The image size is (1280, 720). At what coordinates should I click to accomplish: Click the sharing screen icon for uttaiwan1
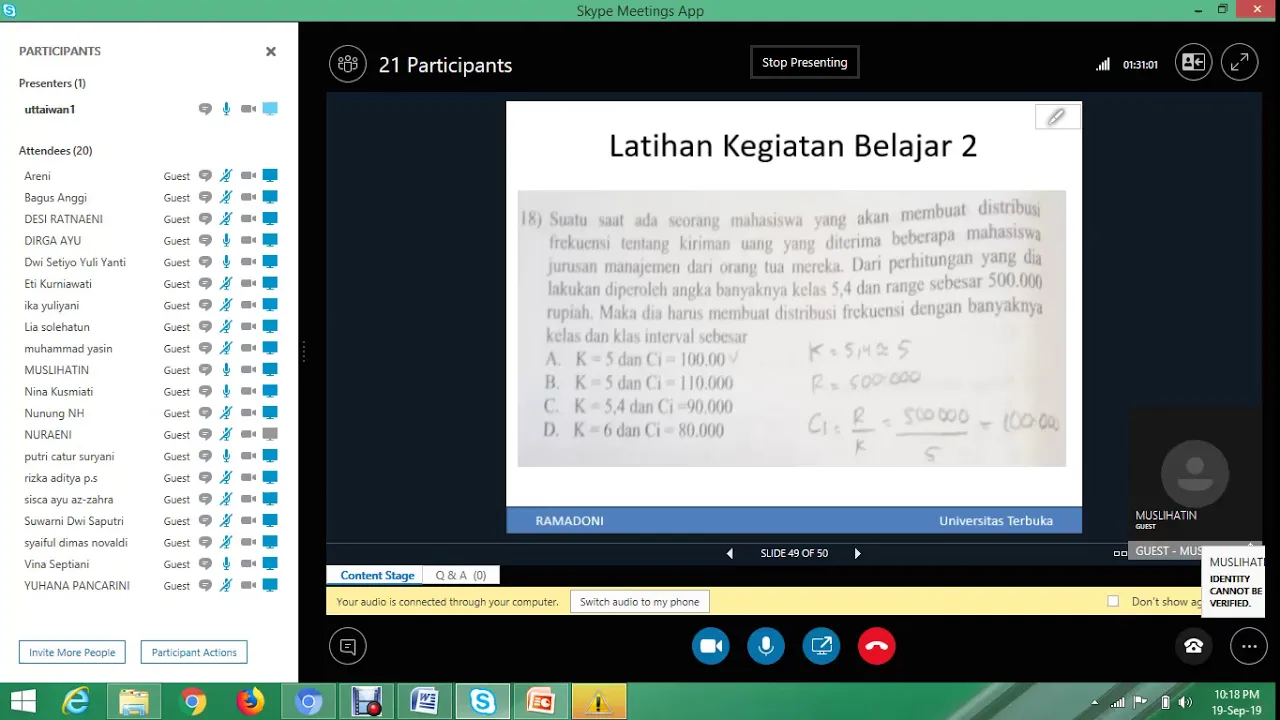[270, 109]
